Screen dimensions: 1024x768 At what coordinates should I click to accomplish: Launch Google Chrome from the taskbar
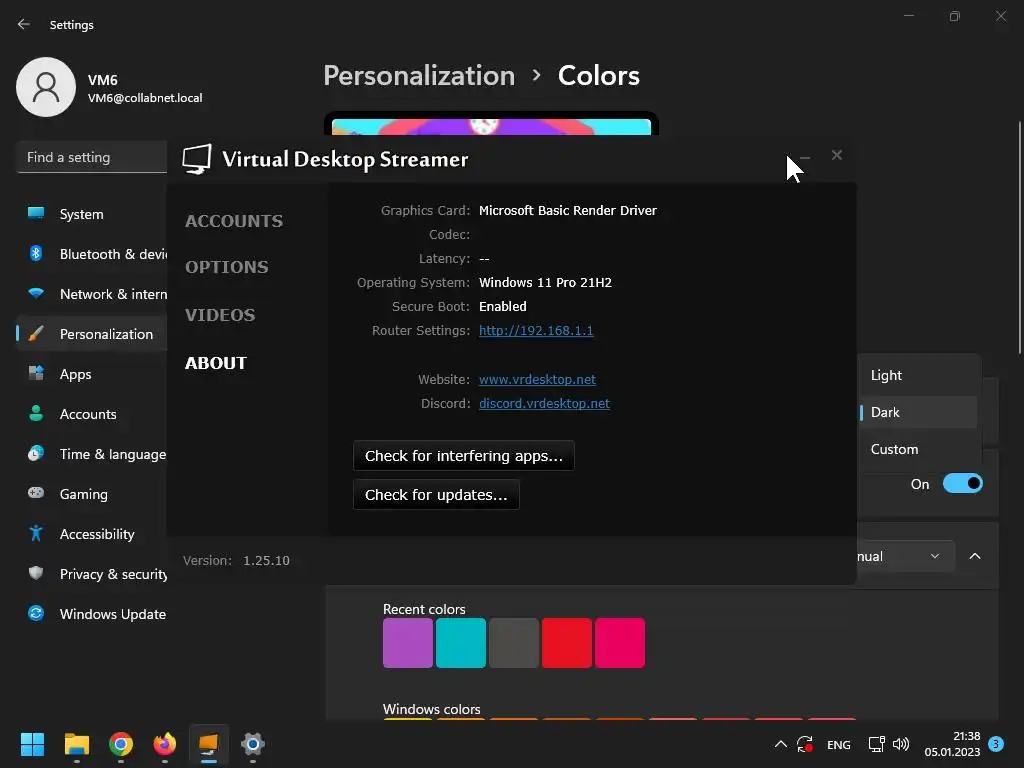(x=121, y=744)
